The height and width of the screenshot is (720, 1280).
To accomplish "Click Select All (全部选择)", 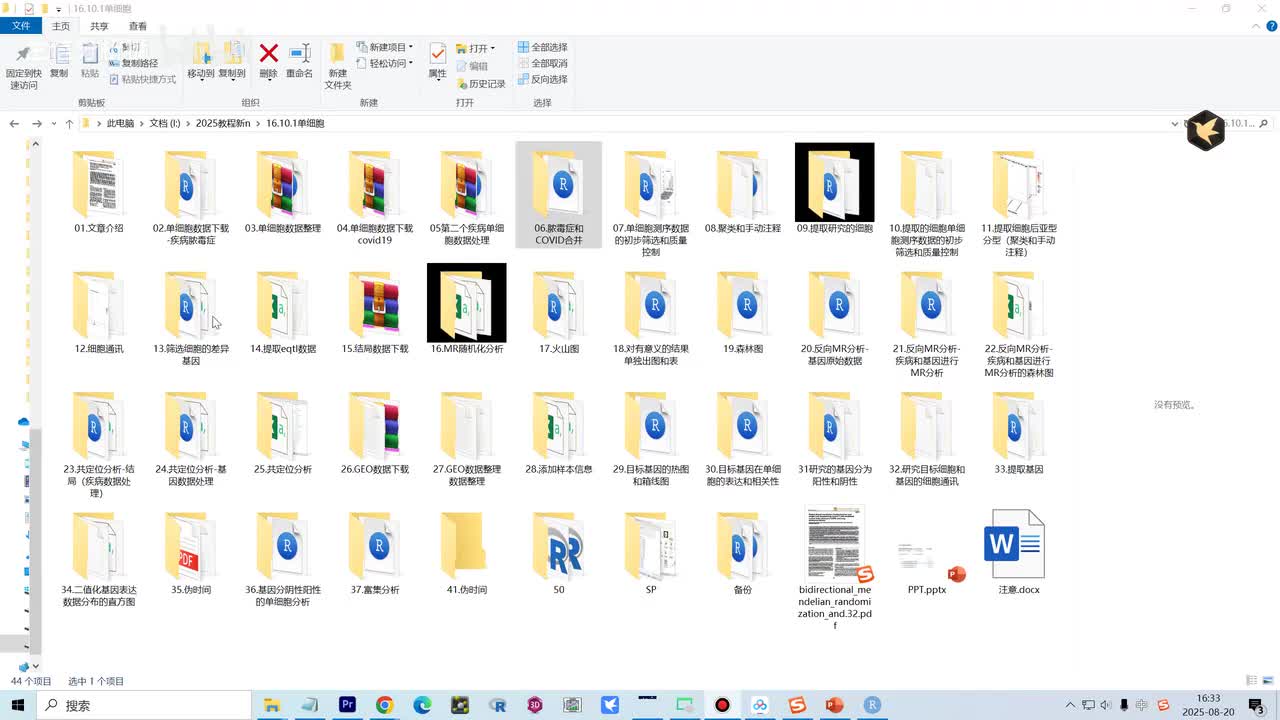I will (x=542, y=47).
